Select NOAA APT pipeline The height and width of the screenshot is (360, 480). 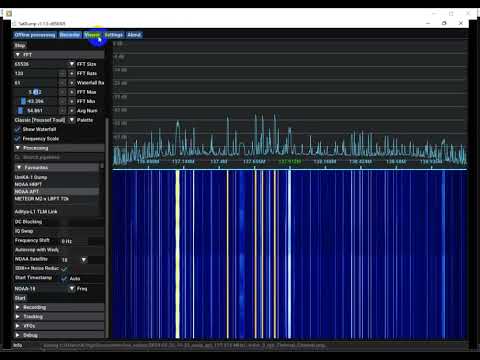tap(56, 192)
